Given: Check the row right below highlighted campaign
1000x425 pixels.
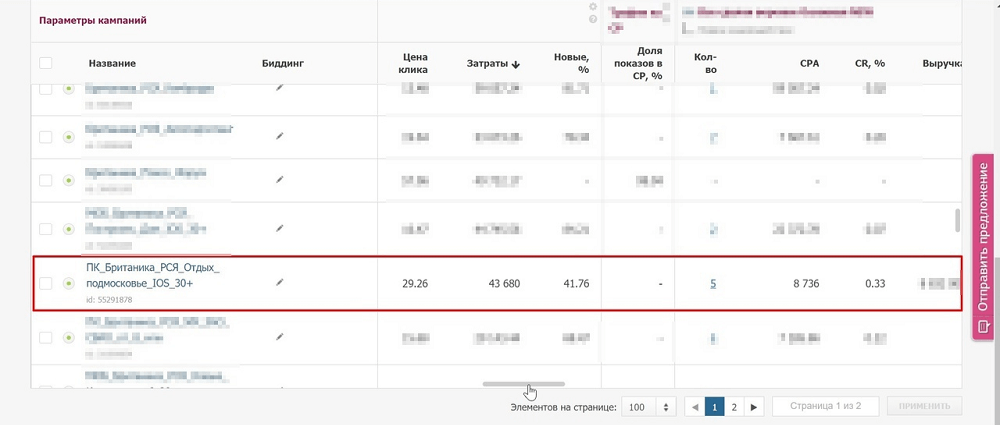Looking at the screenshot, I should tap(45, 338).
